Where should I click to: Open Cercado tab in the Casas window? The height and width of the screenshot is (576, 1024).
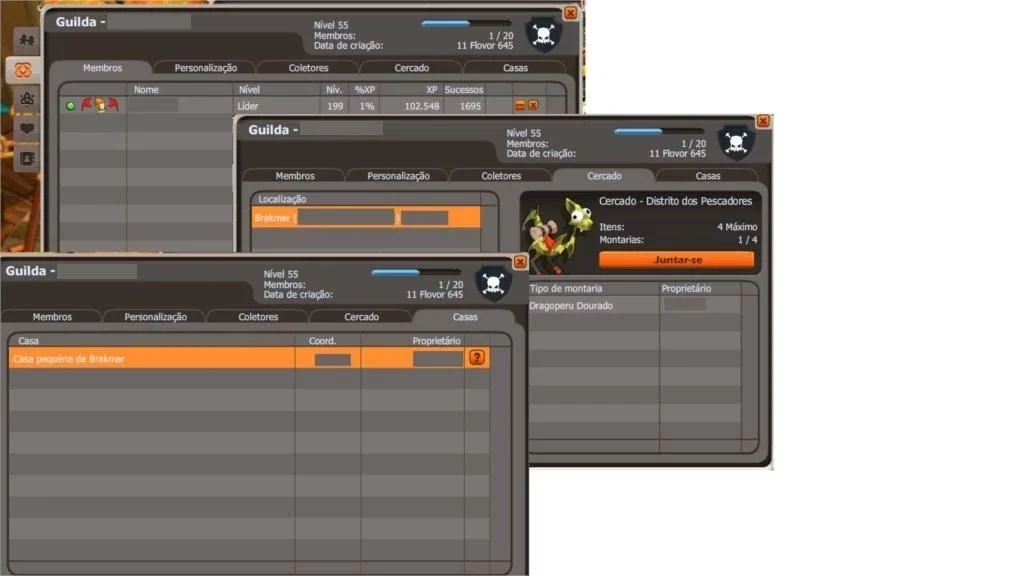[x=361, y=317]
